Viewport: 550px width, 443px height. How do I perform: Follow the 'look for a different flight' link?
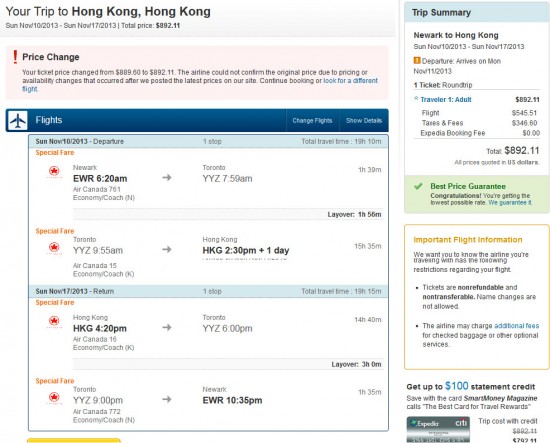click(x=201, y=85)
